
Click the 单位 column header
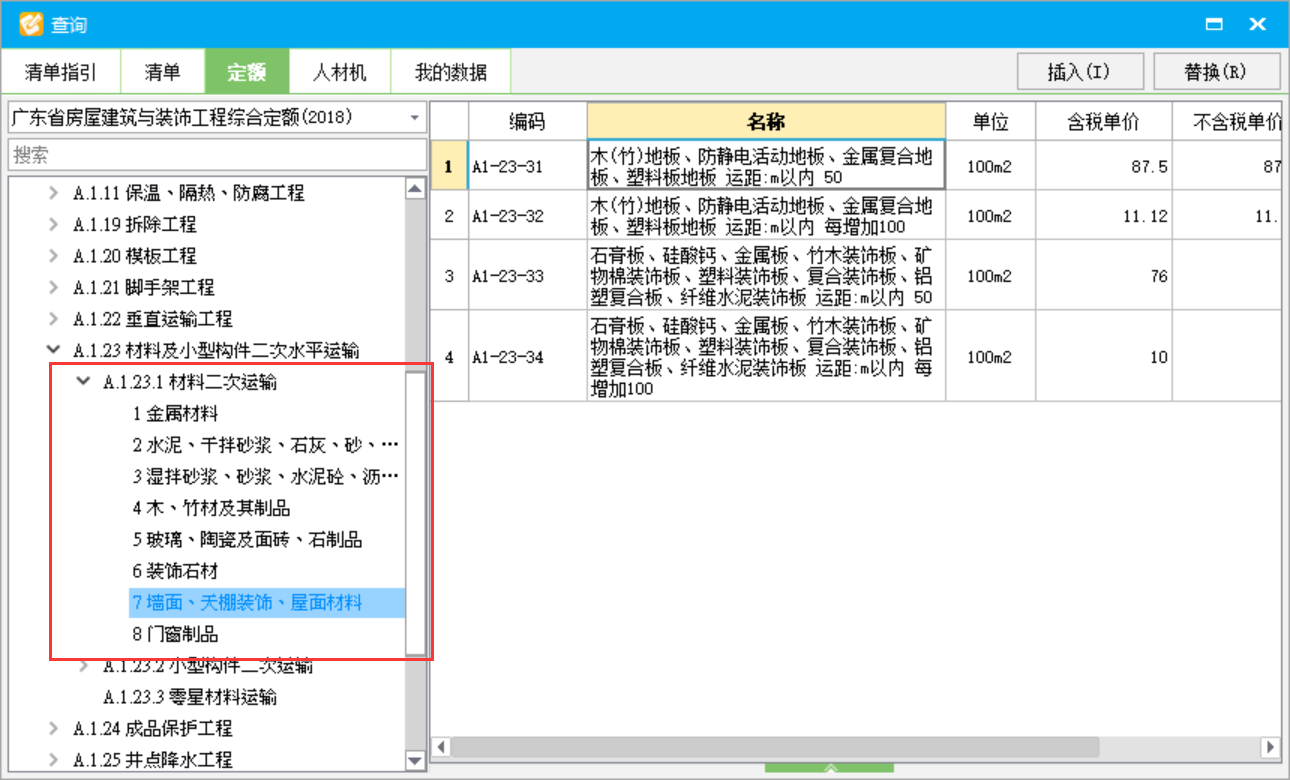point(990,122)
